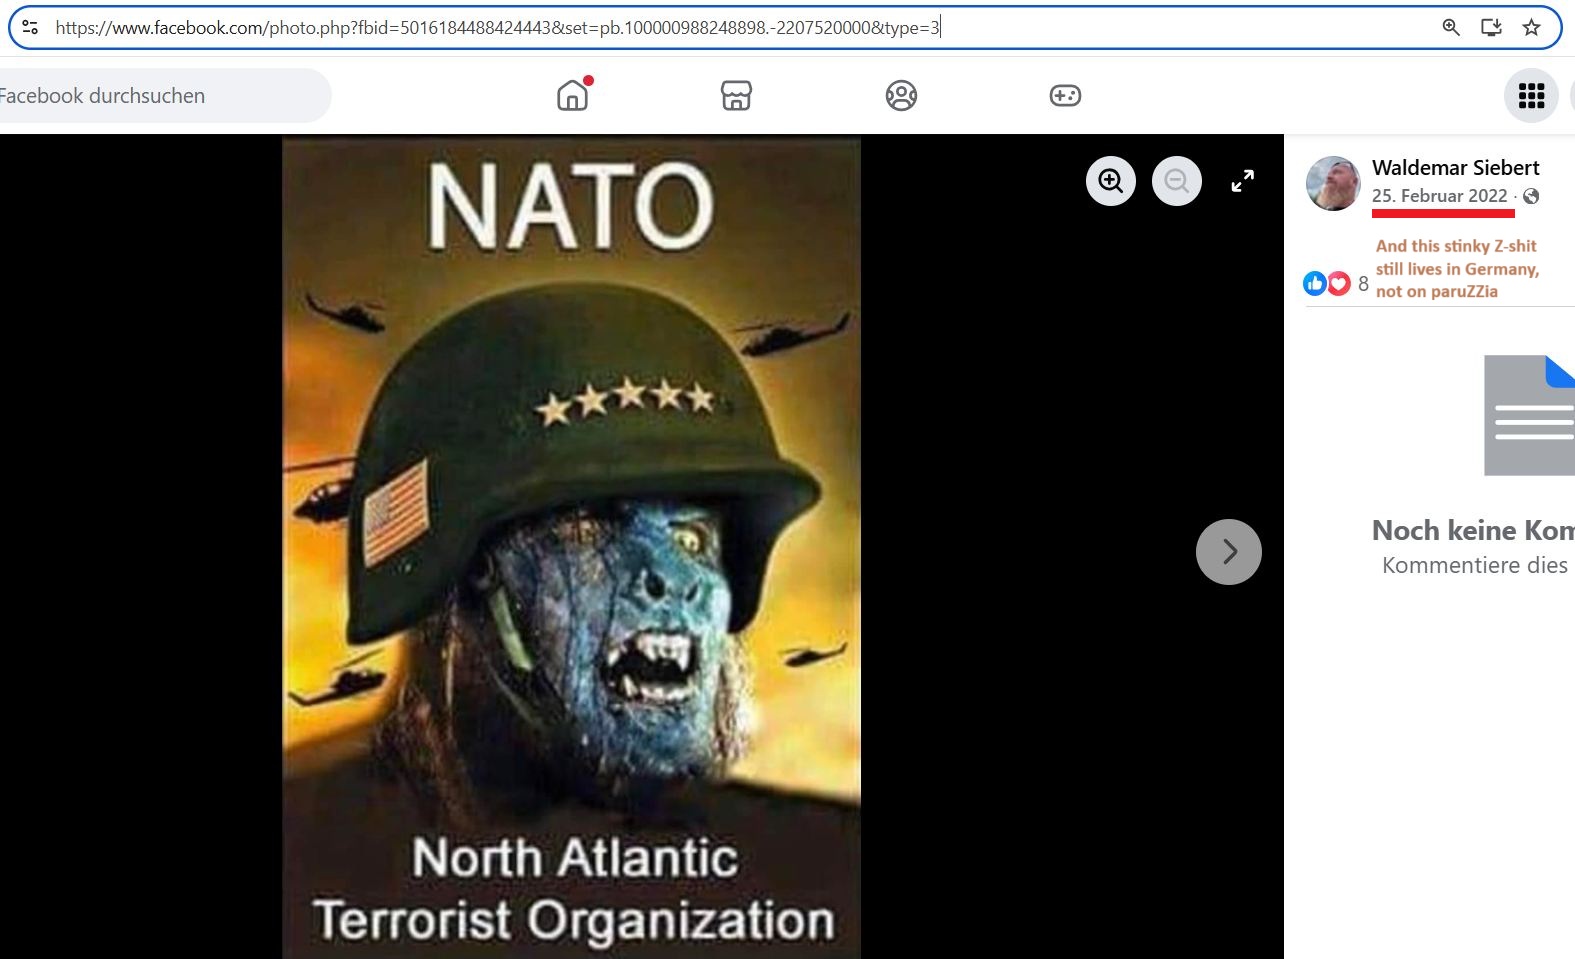The image size is (1575, 959).
Task: Open Waldemar Siebert profile name link
Action: (x=1455, y=168)
